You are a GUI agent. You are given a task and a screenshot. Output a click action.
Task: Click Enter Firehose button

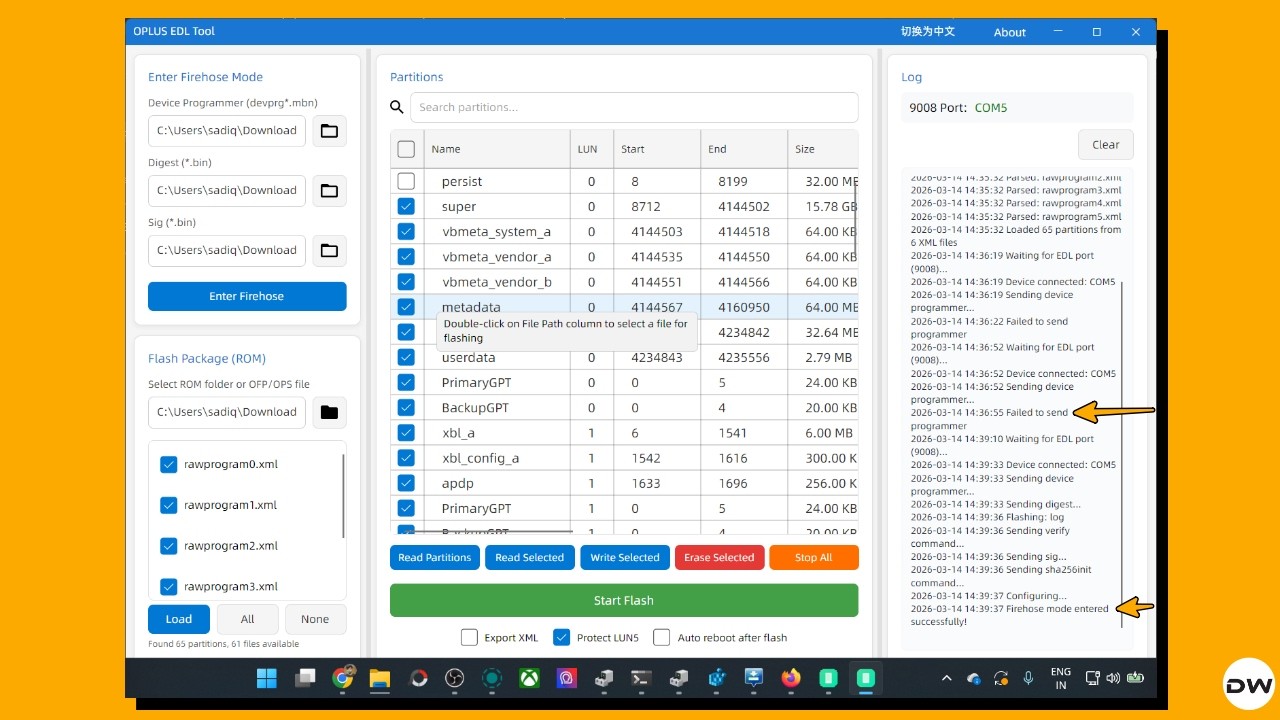pos(247,296)
